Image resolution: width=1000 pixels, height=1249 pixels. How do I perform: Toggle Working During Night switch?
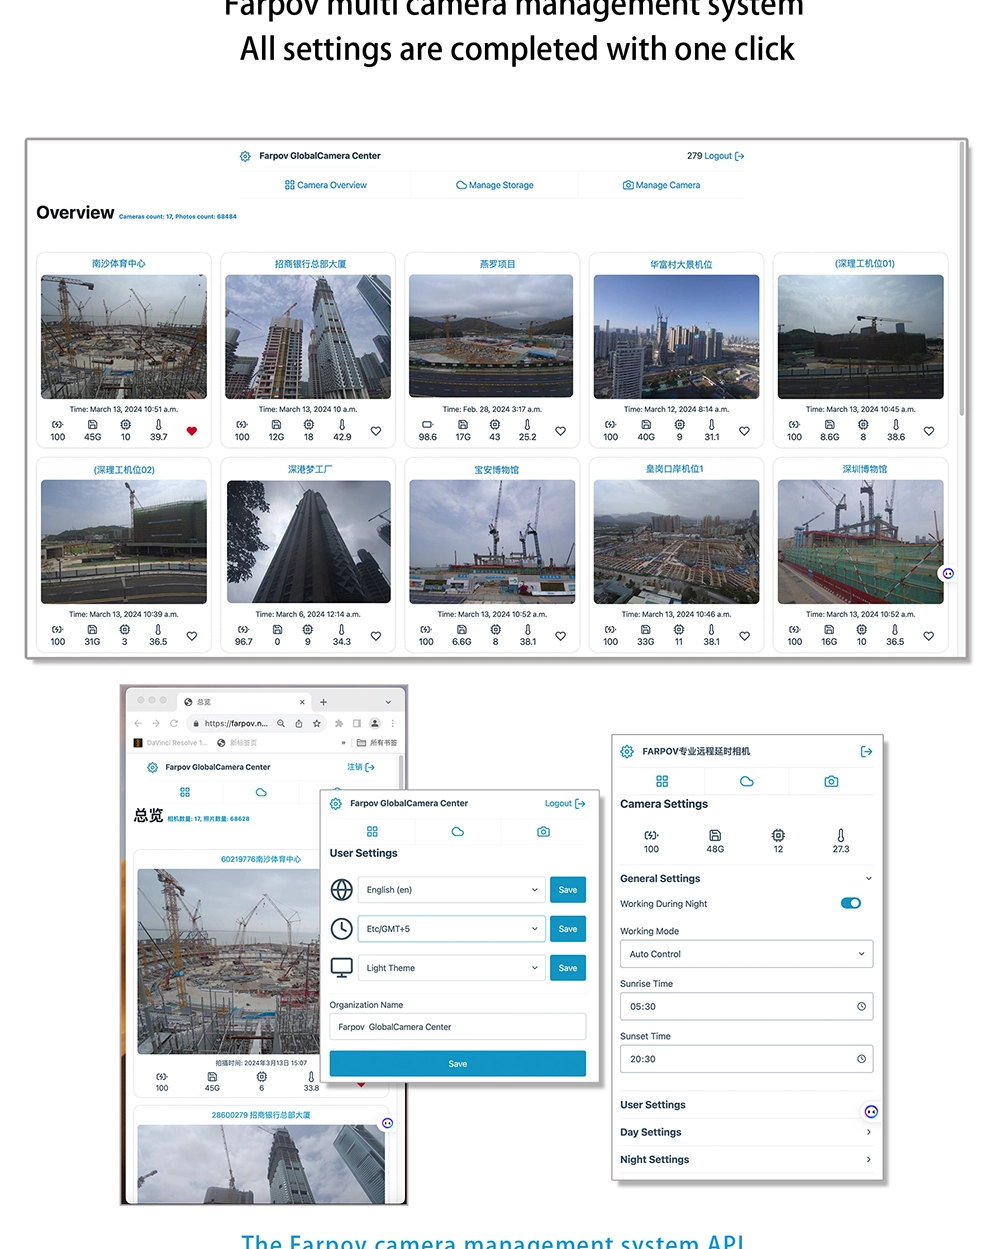coord(851,903)
